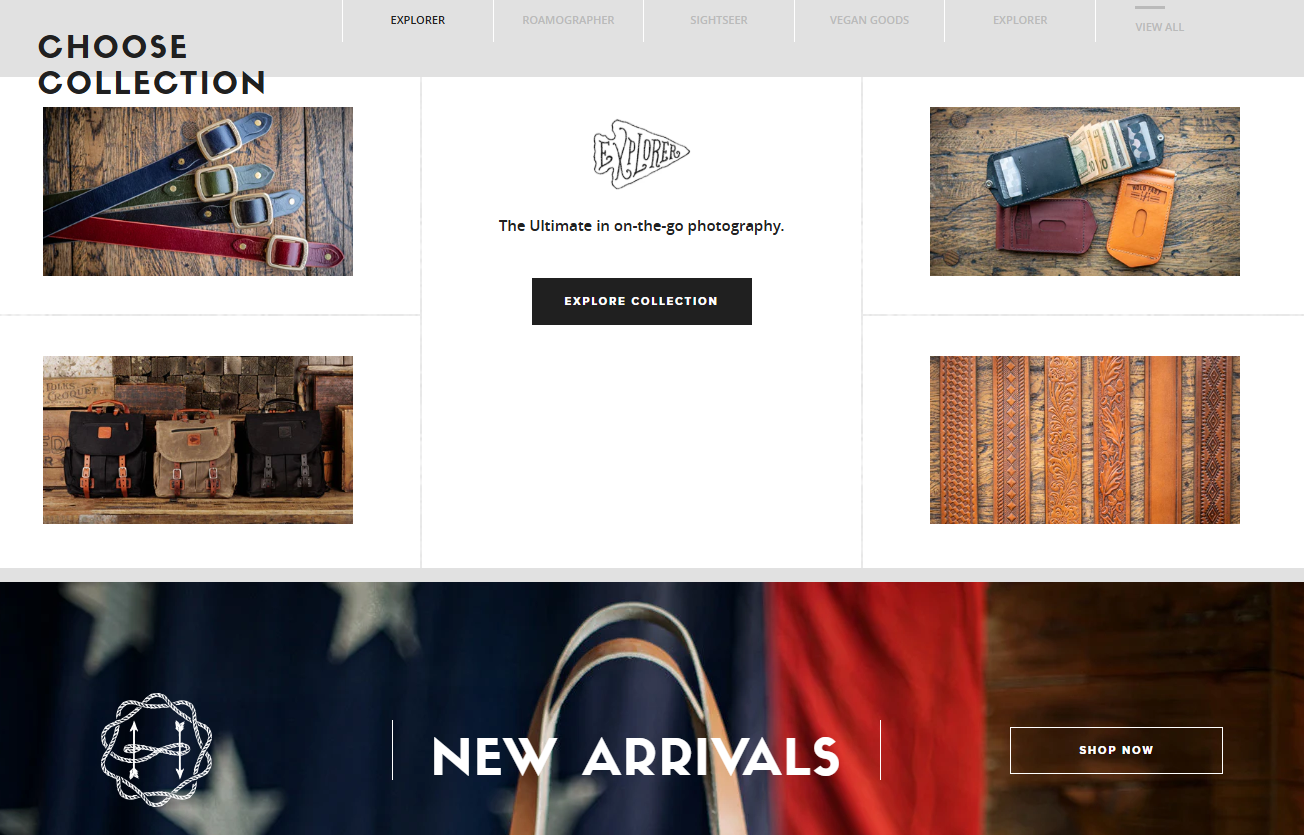The width and height of the screenshot is (1304, 835).
Task: View the tooled leather straps thumbnail
Action: click(1085, 440)
